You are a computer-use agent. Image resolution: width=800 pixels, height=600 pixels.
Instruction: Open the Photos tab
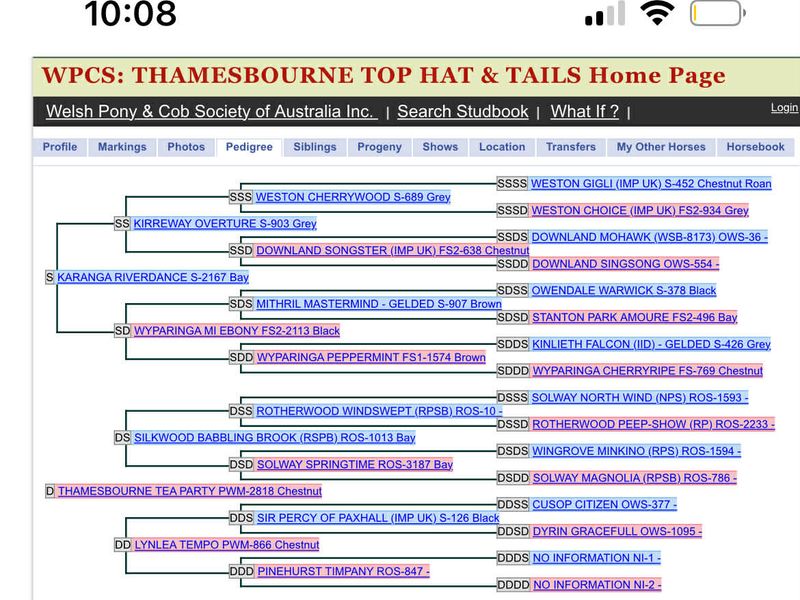pyautogui.click(x=186, y=147)
